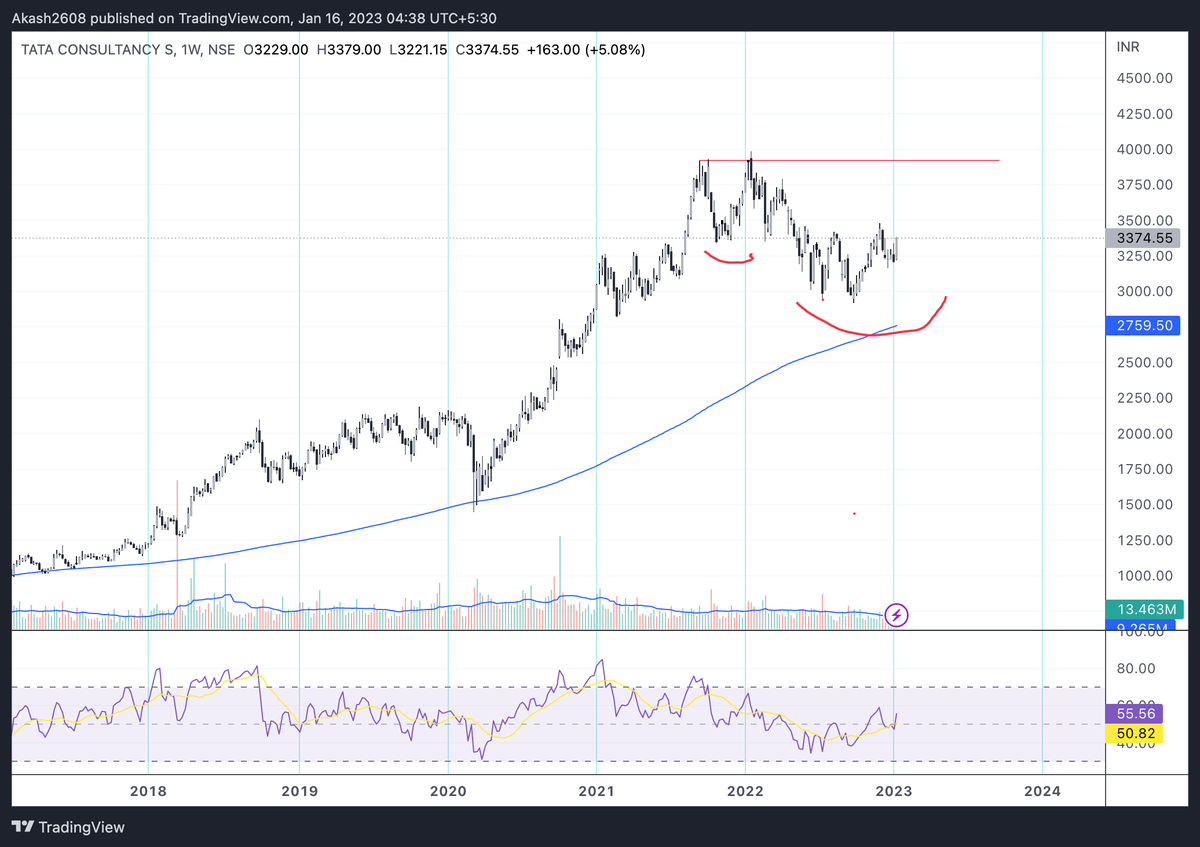Click the purple RSI value 55.56
1200x847 pixels.
click(1135, 714)
